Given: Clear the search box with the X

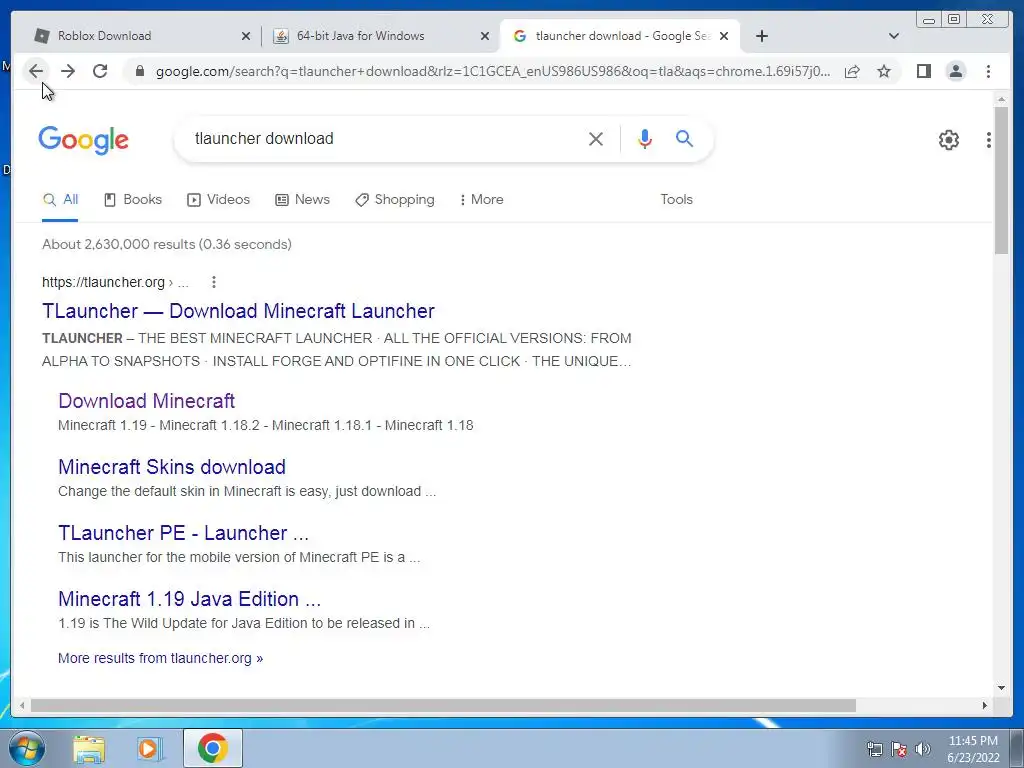Looking at the screenshot, I should click(x=596, y=138).
